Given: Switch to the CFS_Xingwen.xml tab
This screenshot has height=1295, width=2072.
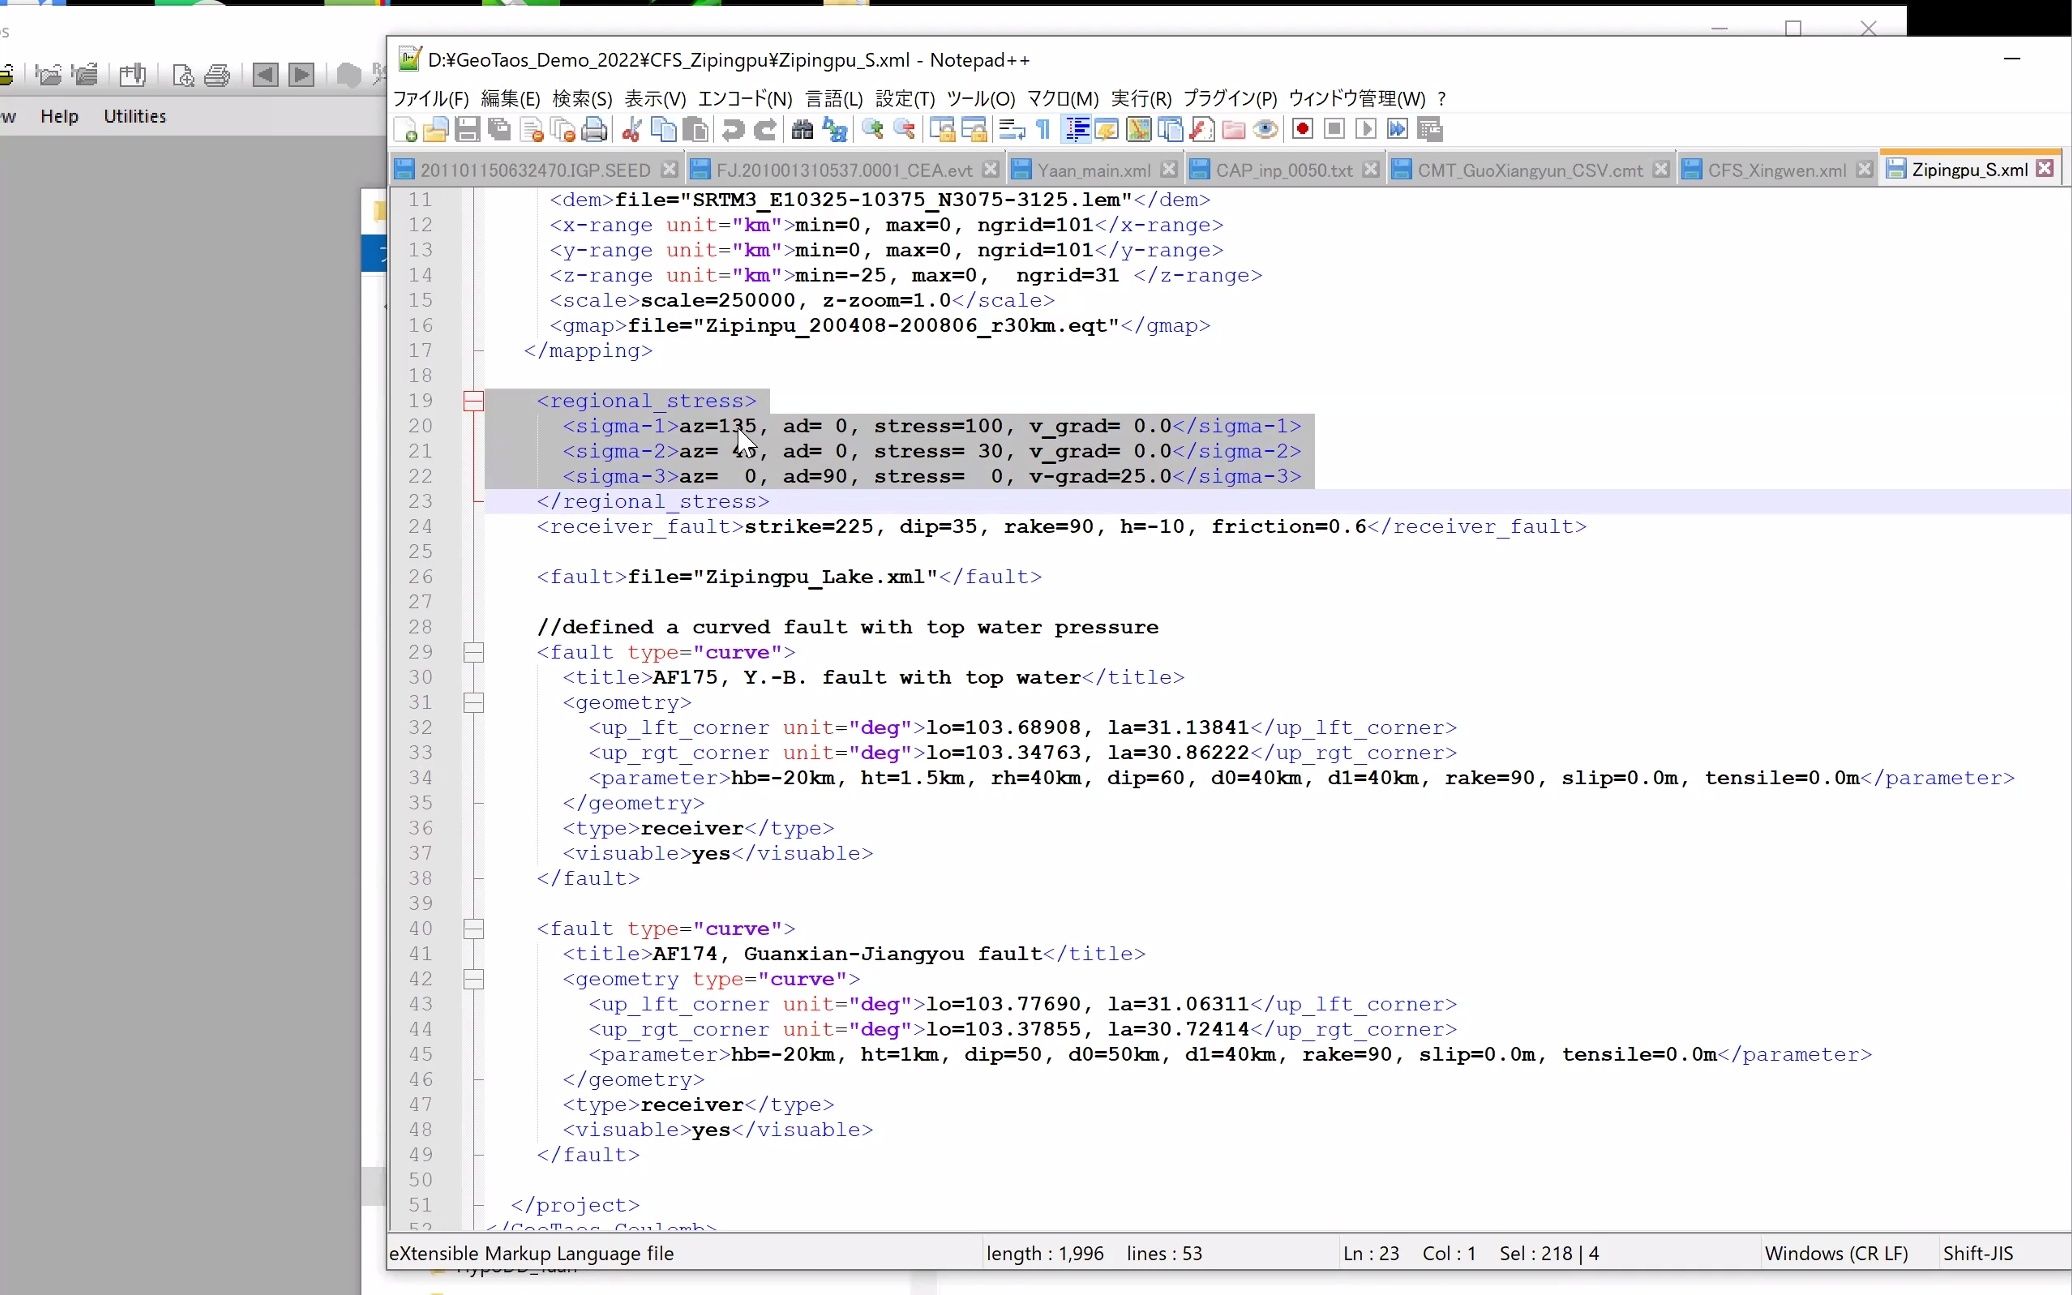Looking at the screenshot, I should [x=1776, y=170].
